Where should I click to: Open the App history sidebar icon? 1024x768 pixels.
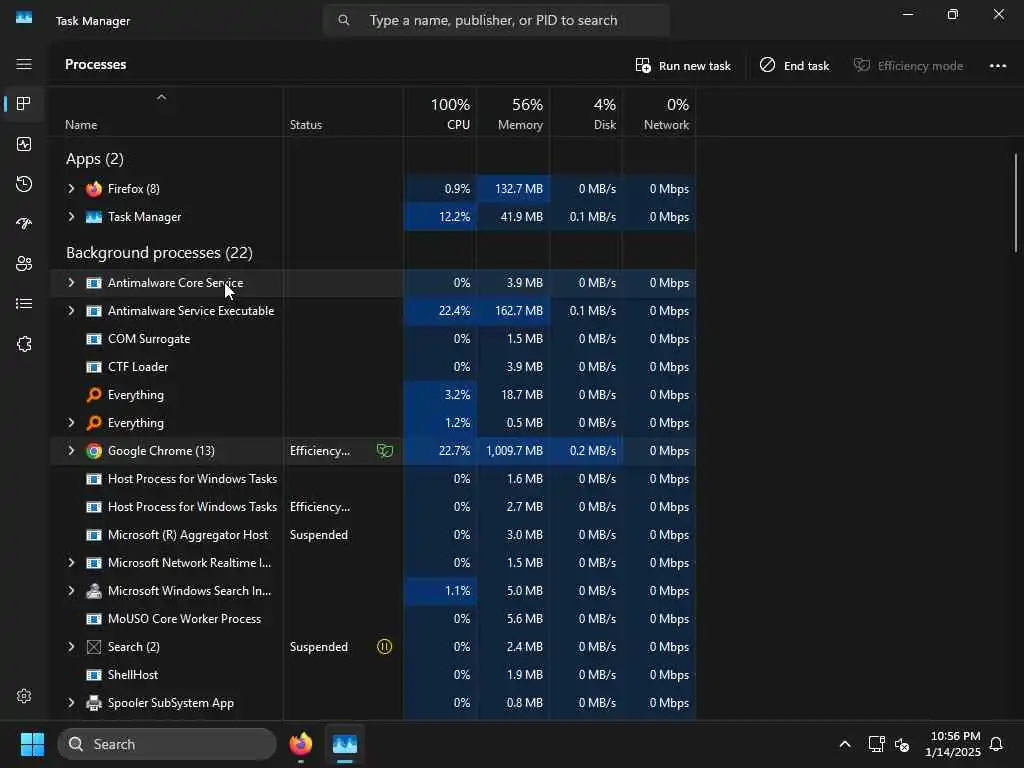24,184
